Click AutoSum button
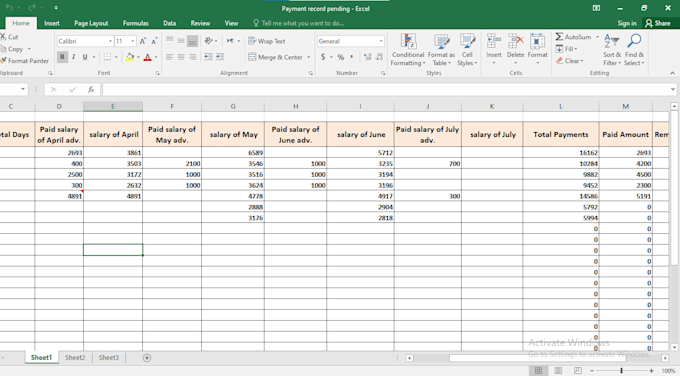Image resolution: width=680 pixels, height=376 pixels. click(573, 37)
